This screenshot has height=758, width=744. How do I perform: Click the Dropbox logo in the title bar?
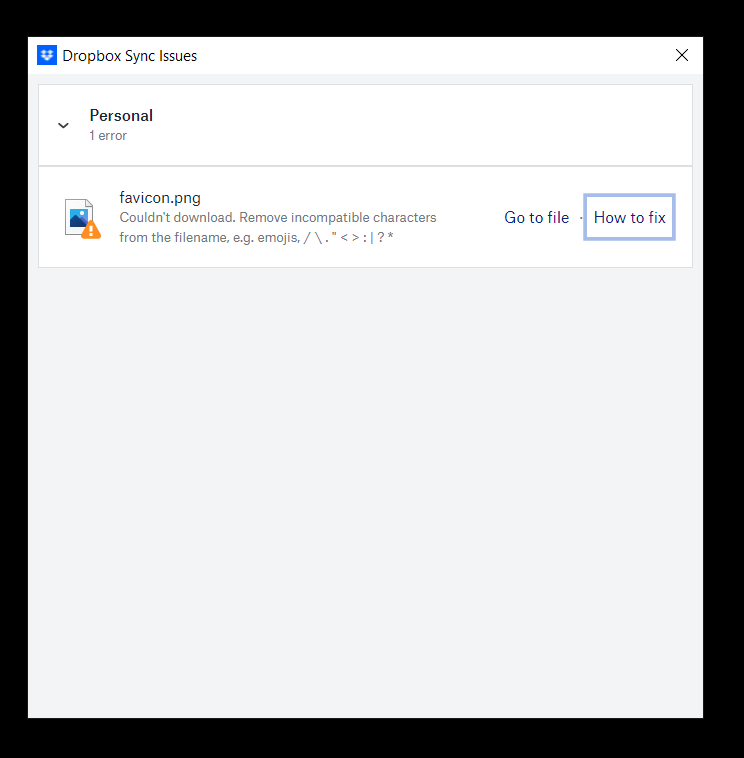pyautogui.click(x=47, y=56)
